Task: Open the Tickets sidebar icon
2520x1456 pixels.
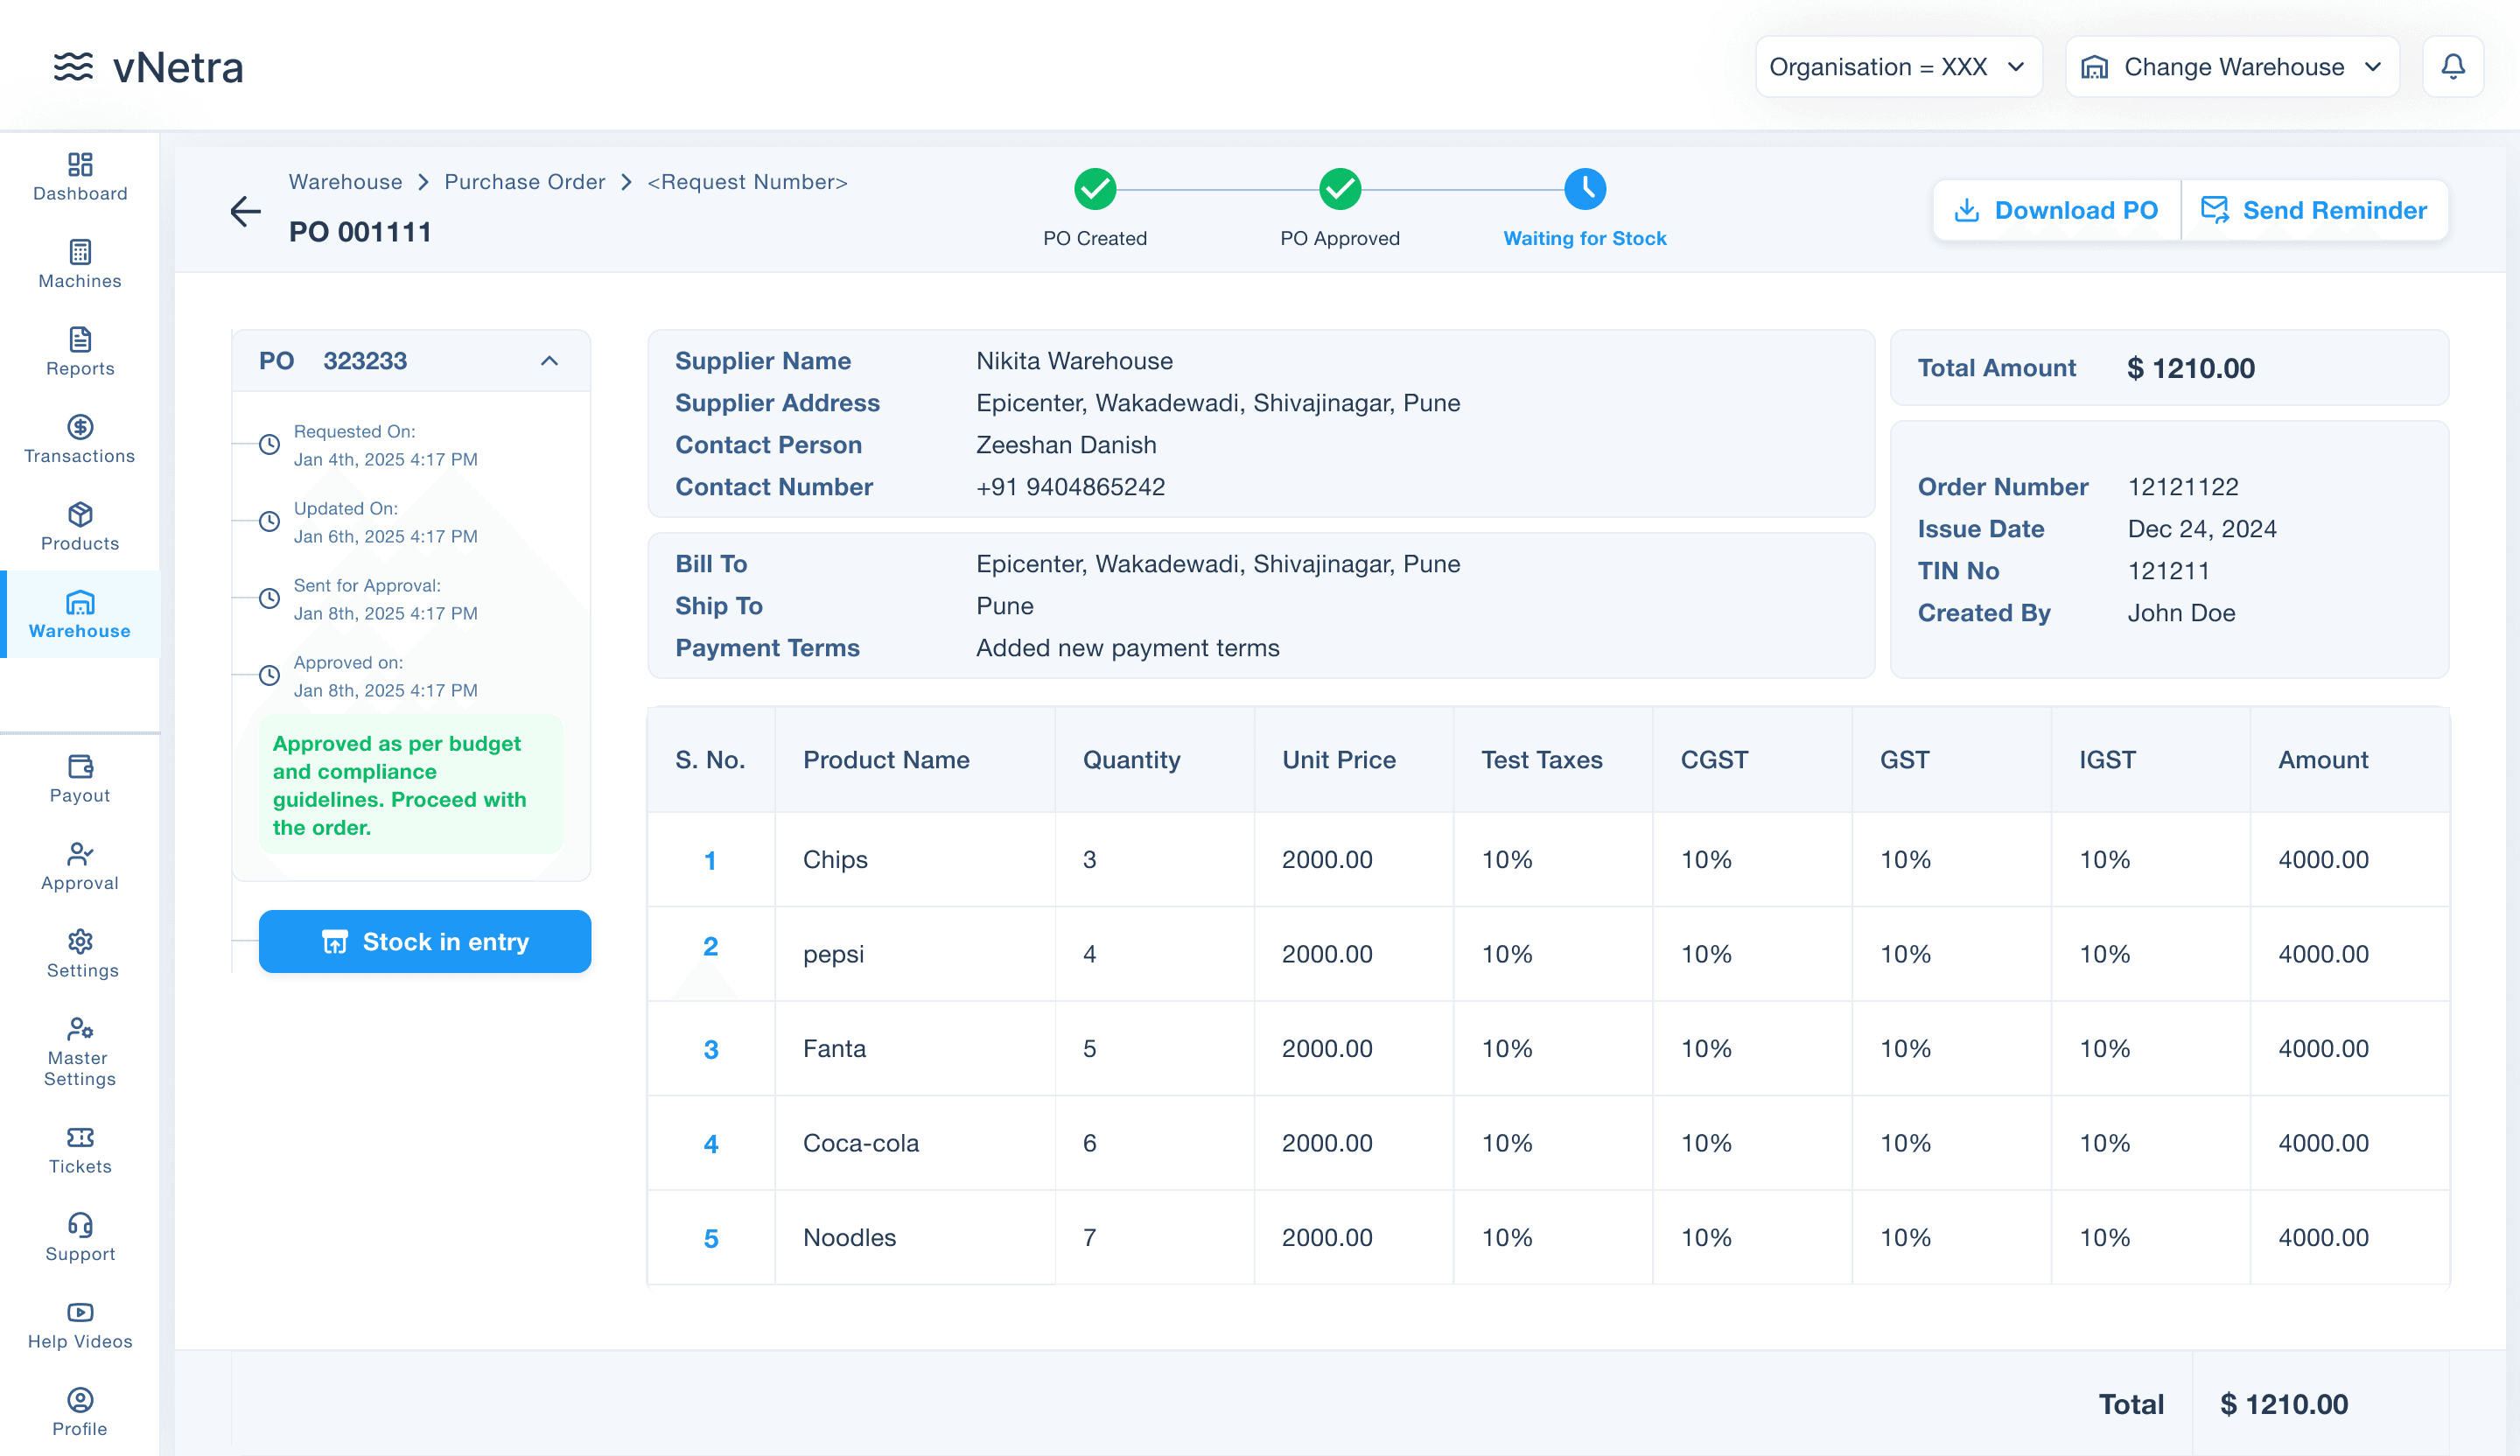Action: 80,1138
